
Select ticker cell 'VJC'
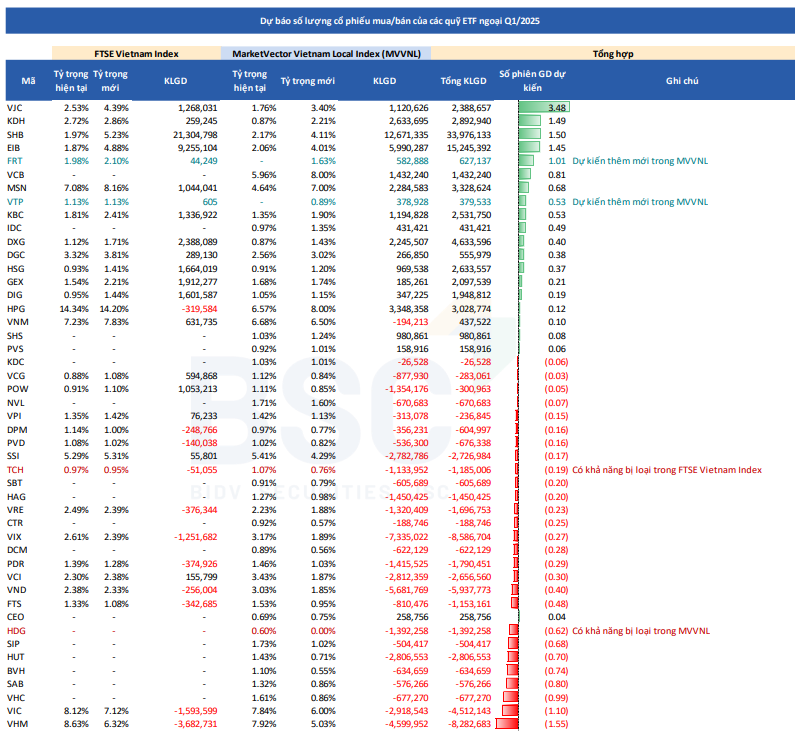(x=15, y=108)
